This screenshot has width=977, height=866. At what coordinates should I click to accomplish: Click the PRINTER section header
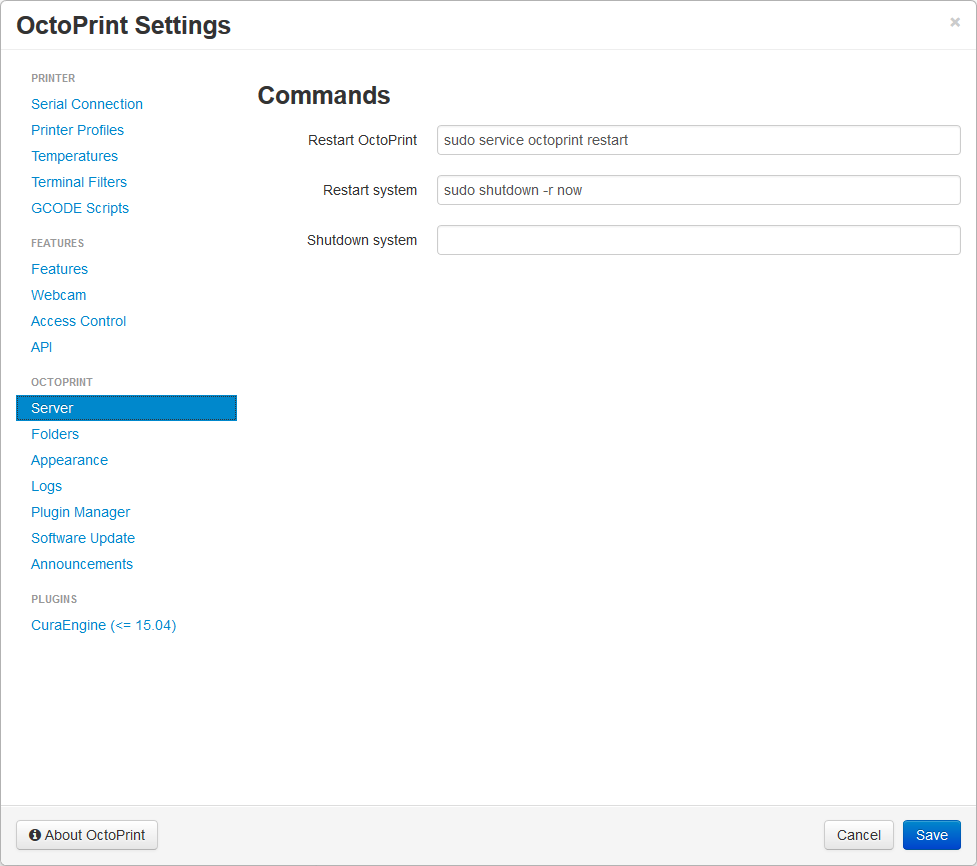click(53, 79)
